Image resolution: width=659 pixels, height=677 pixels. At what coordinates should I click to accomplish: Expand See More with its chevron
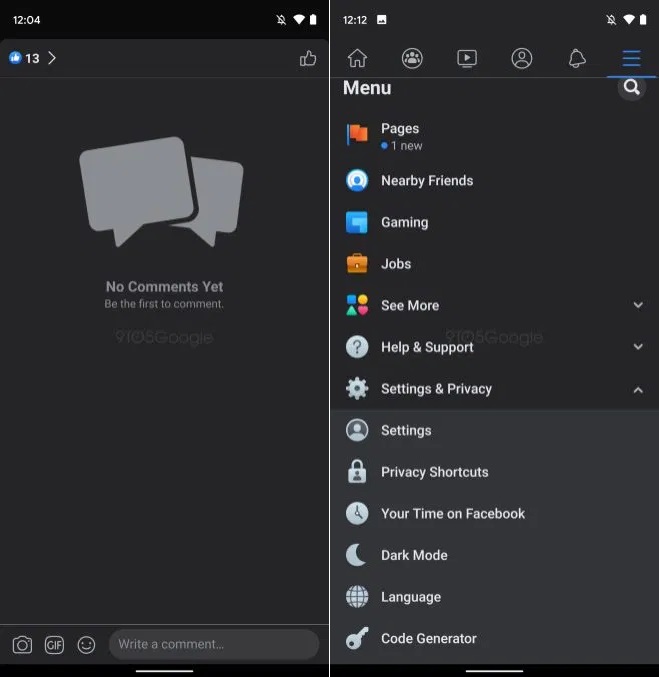coord(638,305)
